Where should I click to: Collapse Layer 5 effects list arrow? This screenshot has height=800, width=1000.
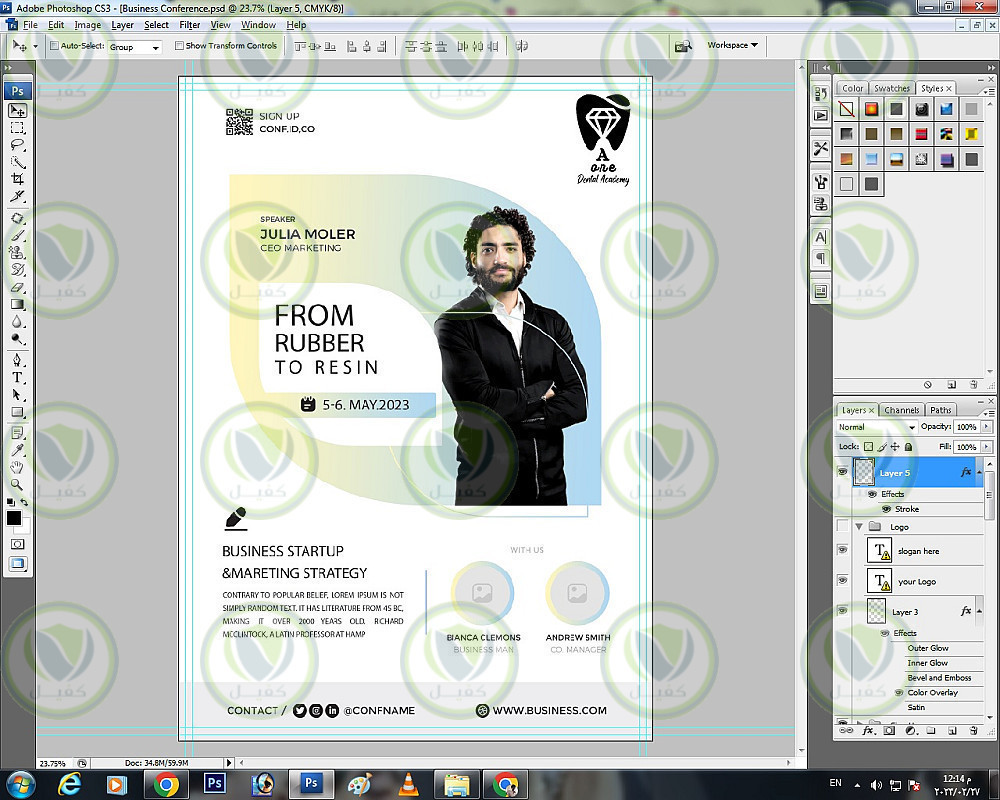tap(980, 472)
